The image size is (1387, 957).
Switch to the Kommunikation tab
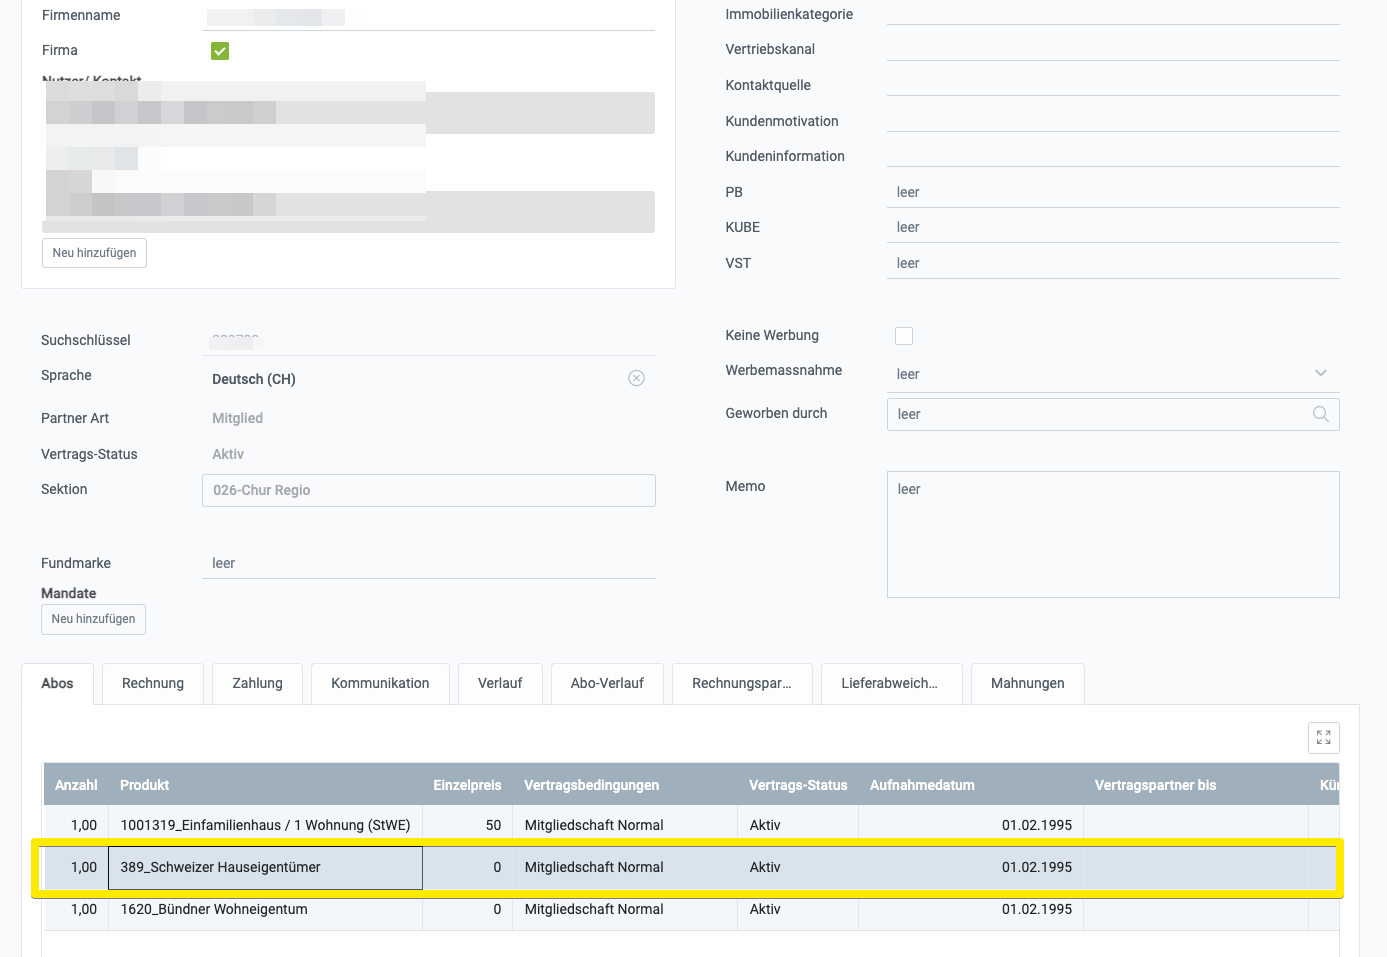click(x=380, y=684)
